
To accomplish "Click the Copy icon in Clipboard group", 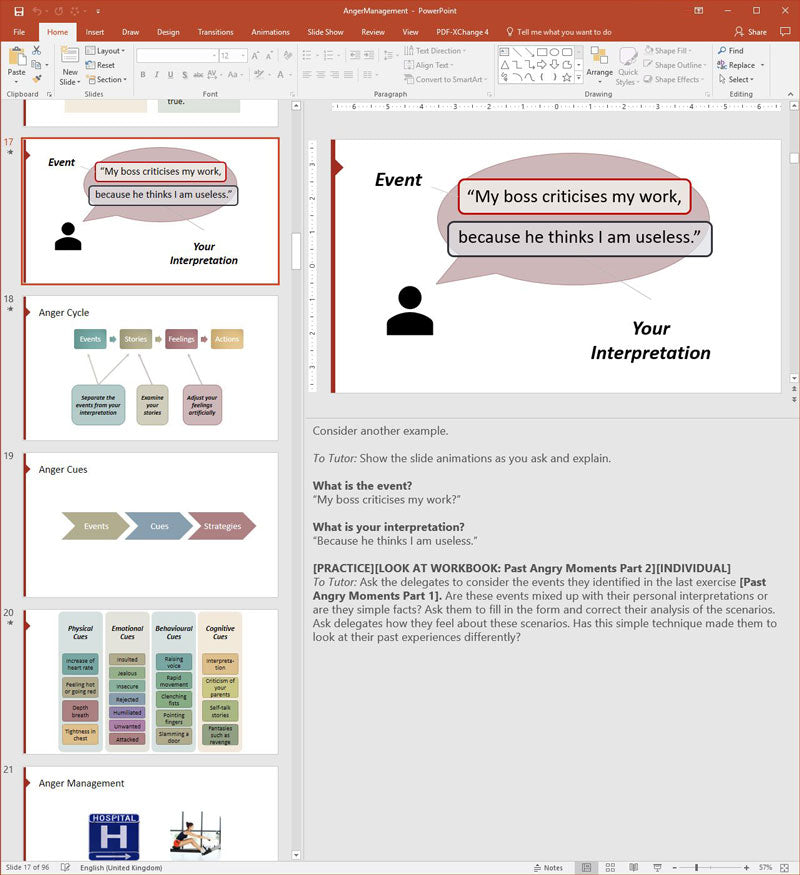I will click(x=36, y=65).
